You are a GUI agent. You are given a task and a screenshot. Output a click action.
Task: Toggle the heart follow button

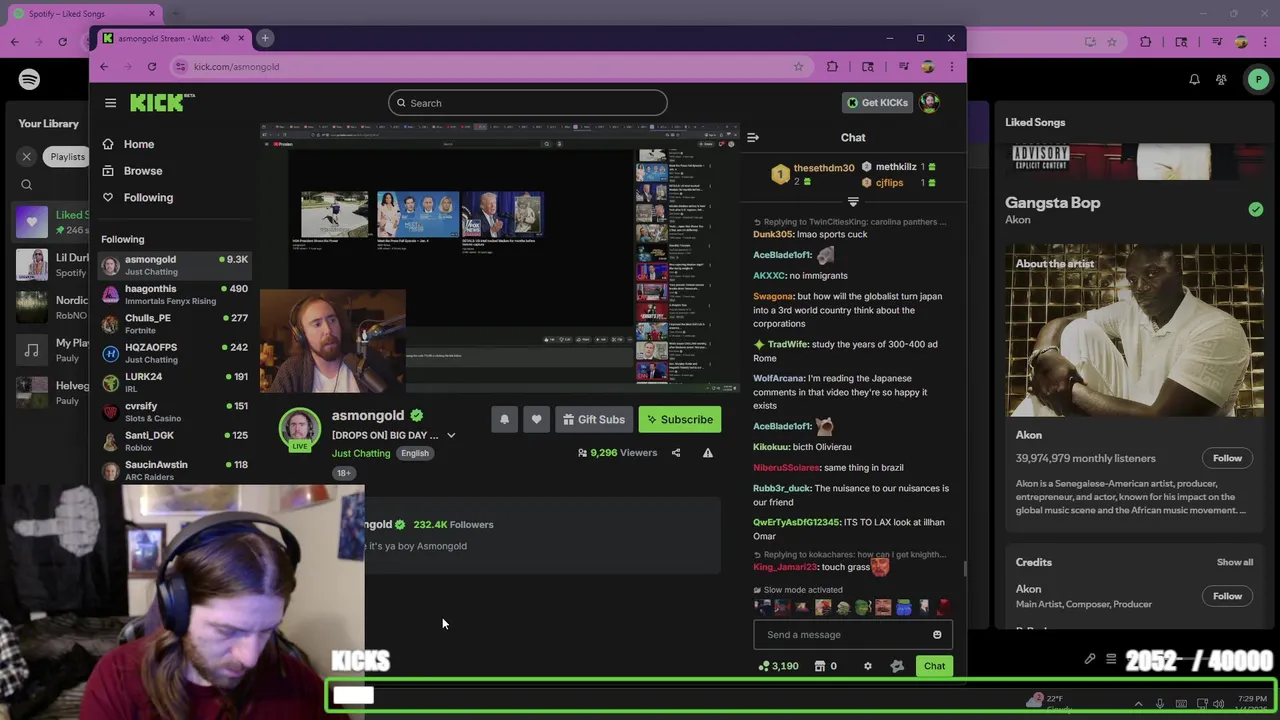536,420
